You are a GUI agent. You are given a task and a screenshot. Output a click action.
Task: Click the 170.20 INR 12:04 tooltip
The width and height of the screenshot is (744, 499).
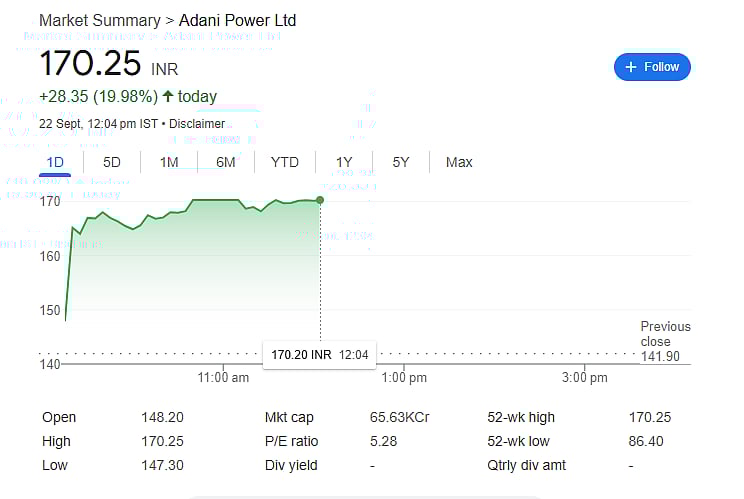[319, 355]
